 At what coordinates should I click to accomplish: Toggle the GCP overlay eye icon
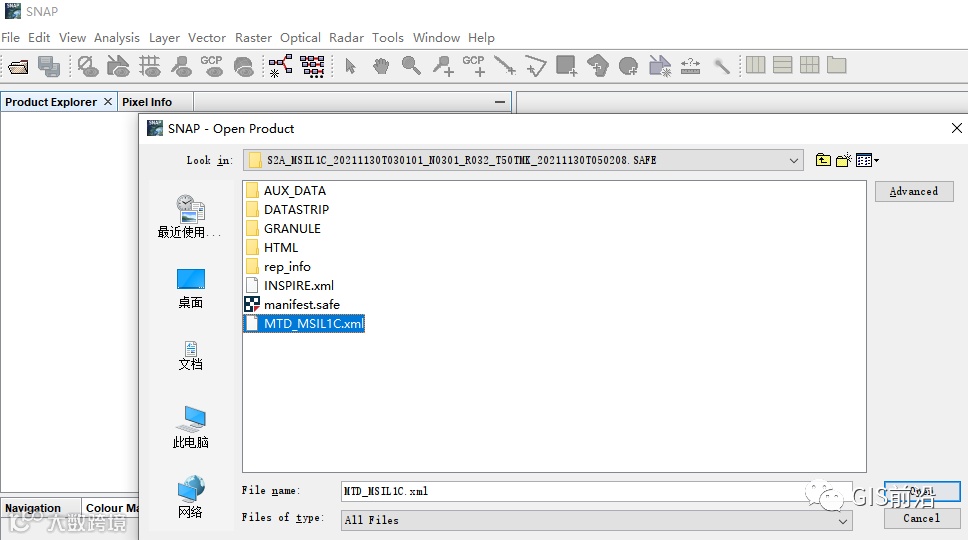click(x=212, y=66)
